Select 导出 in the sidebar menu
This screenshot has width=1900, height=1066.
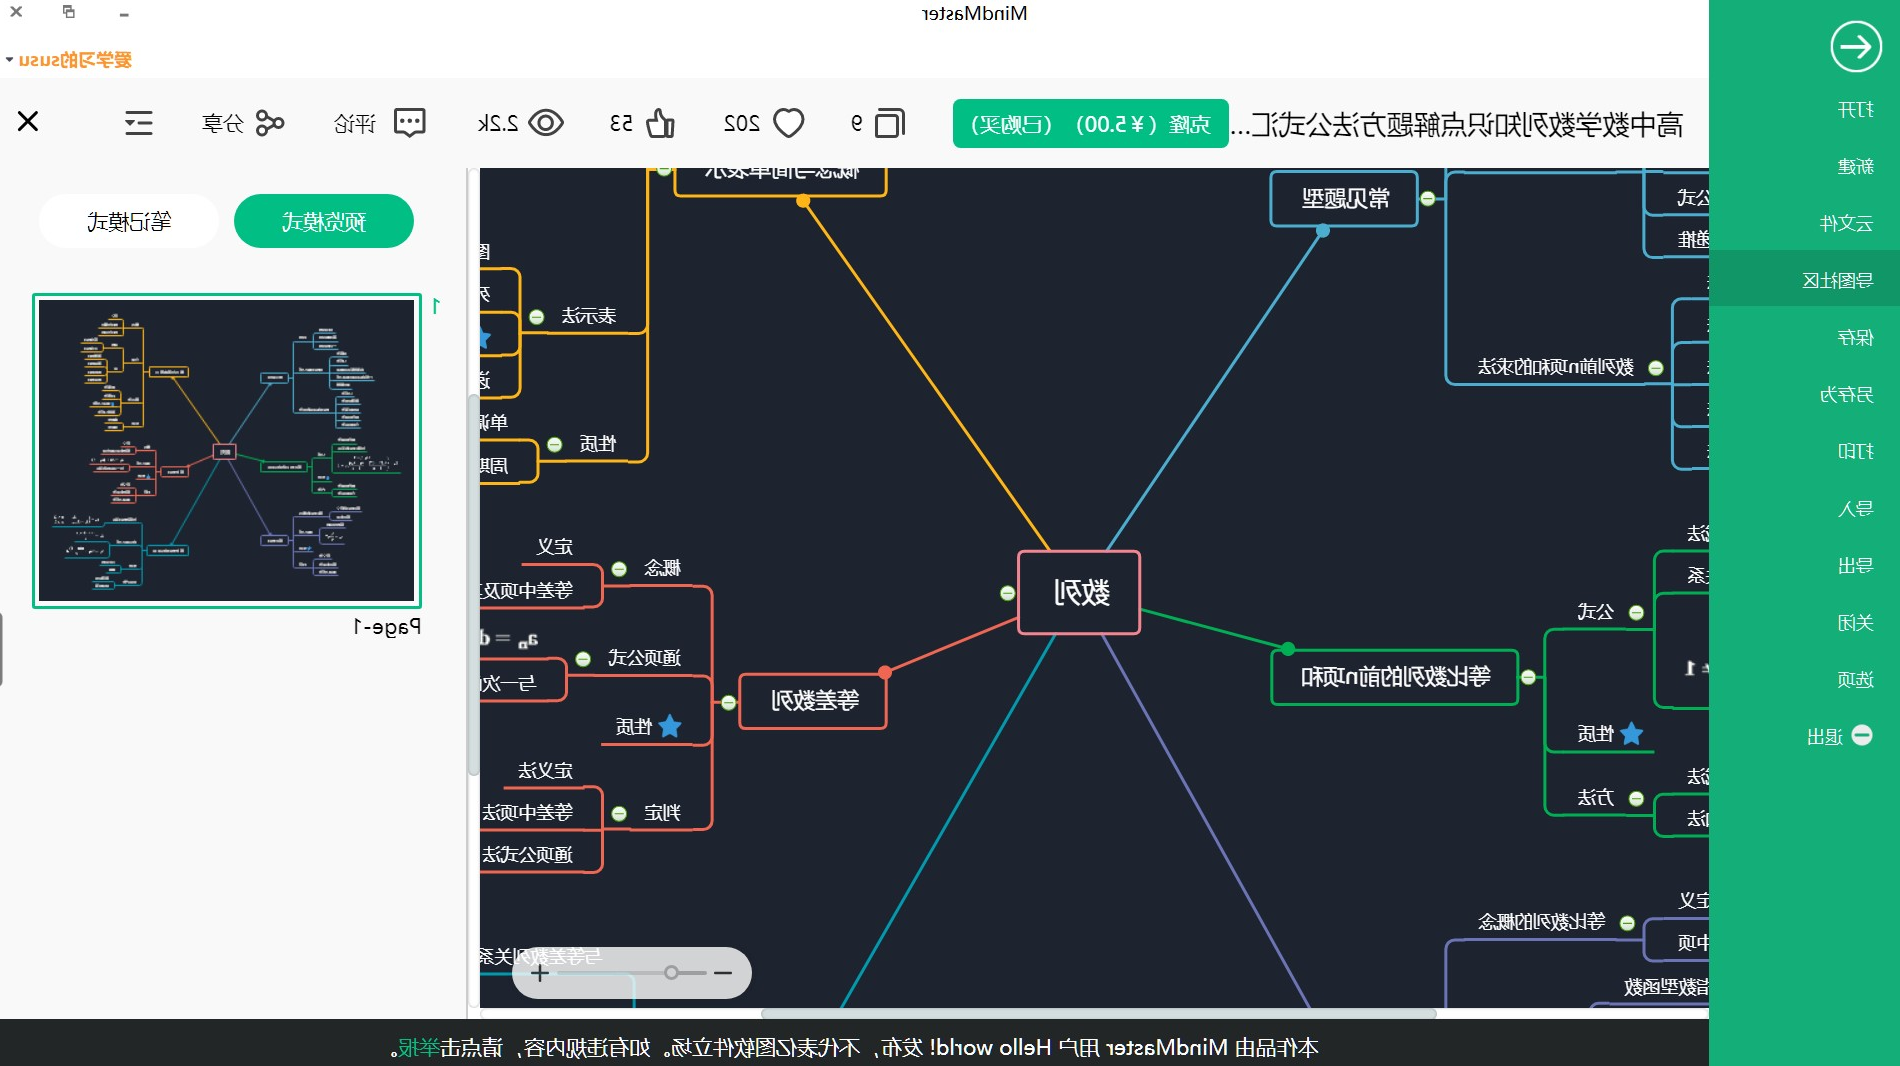1856,565
